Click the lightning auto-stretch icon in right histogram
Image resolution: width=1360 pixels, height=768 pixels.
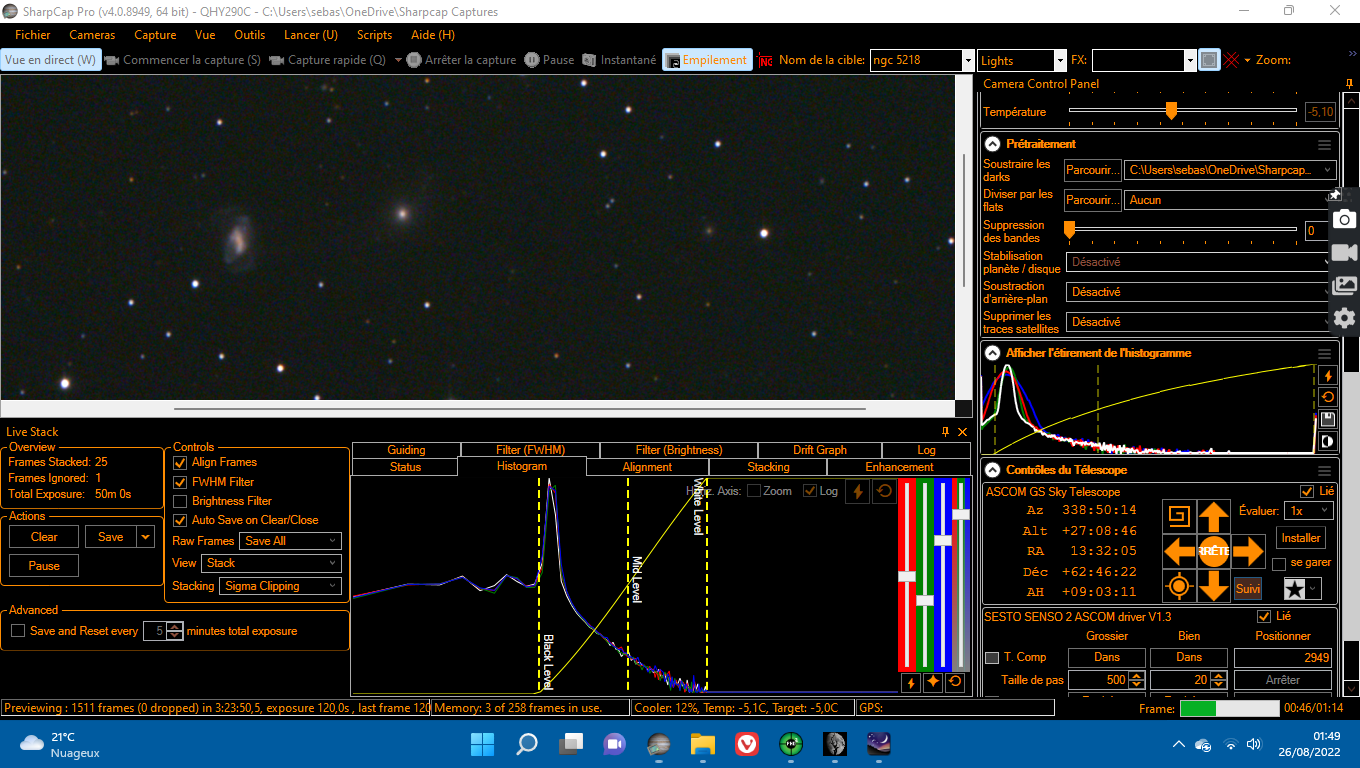point(1328,376)
